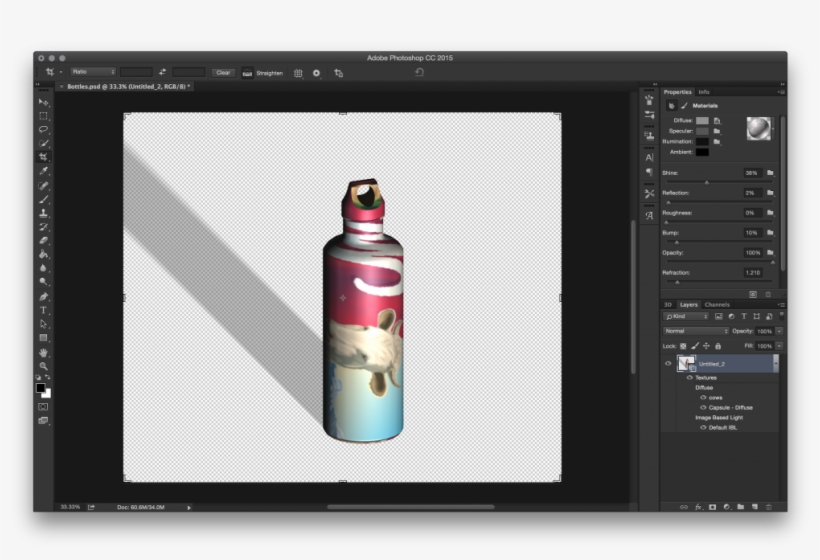820x560 pixels.
Task: Open the Normal blend mode dropdown
Action: (696, 331)
